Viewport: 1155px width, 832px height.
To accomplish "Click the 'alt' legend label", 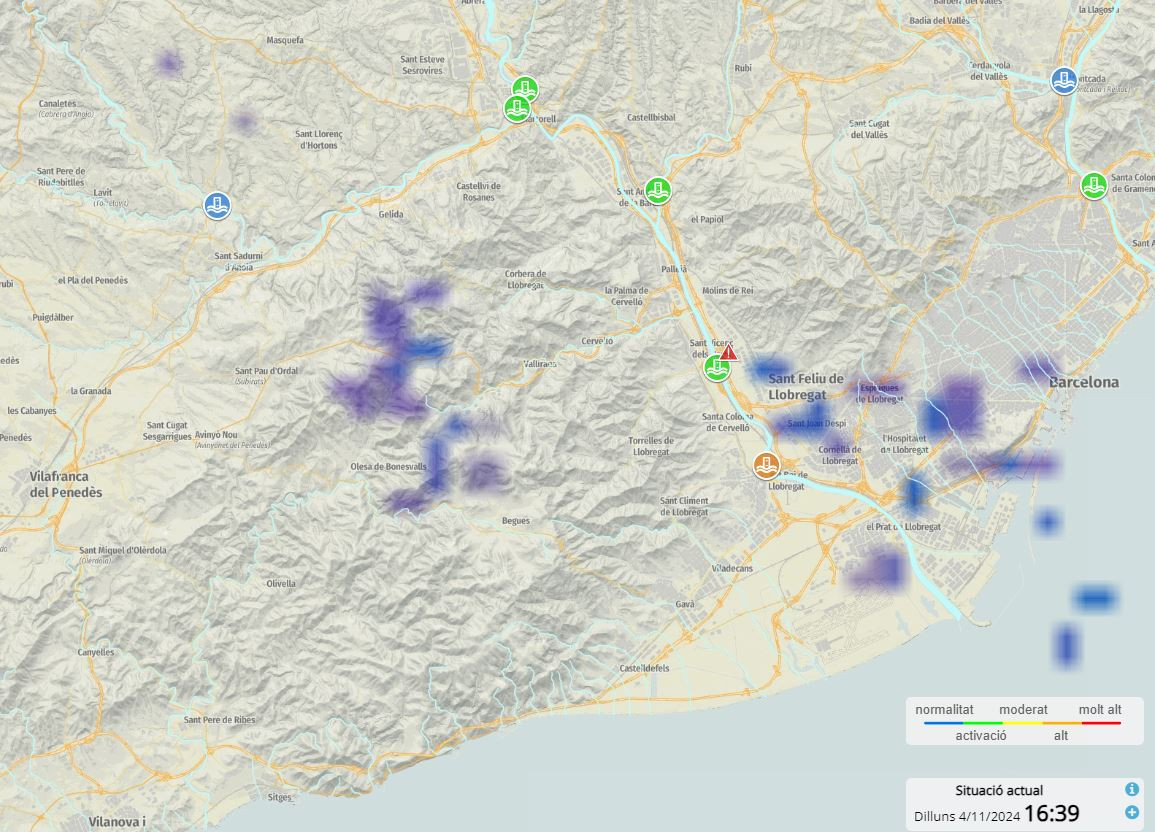I will (1061, 736).
